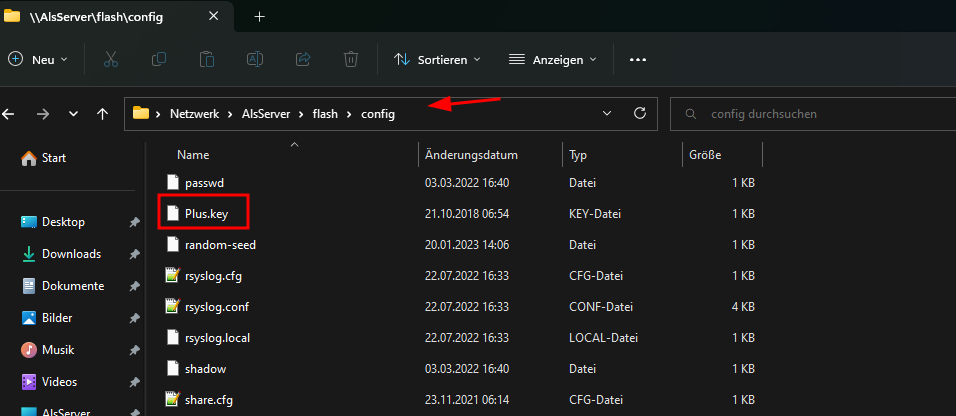Click the Cut scissors icon

tap(110, 60)
